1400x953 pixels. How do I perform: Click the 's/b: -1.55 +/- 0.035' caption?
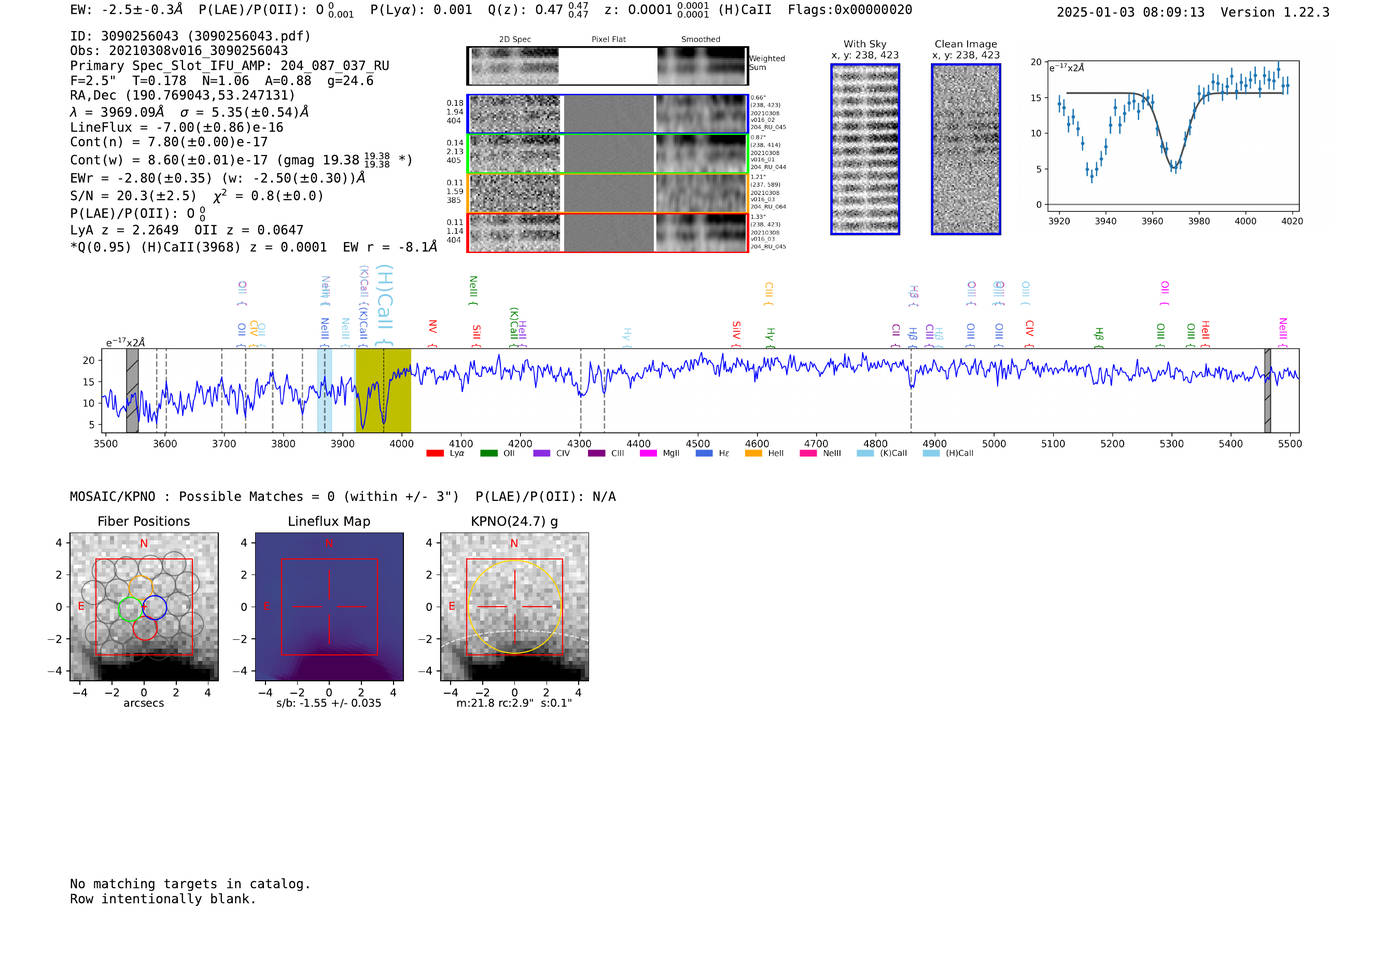(329, 703)
